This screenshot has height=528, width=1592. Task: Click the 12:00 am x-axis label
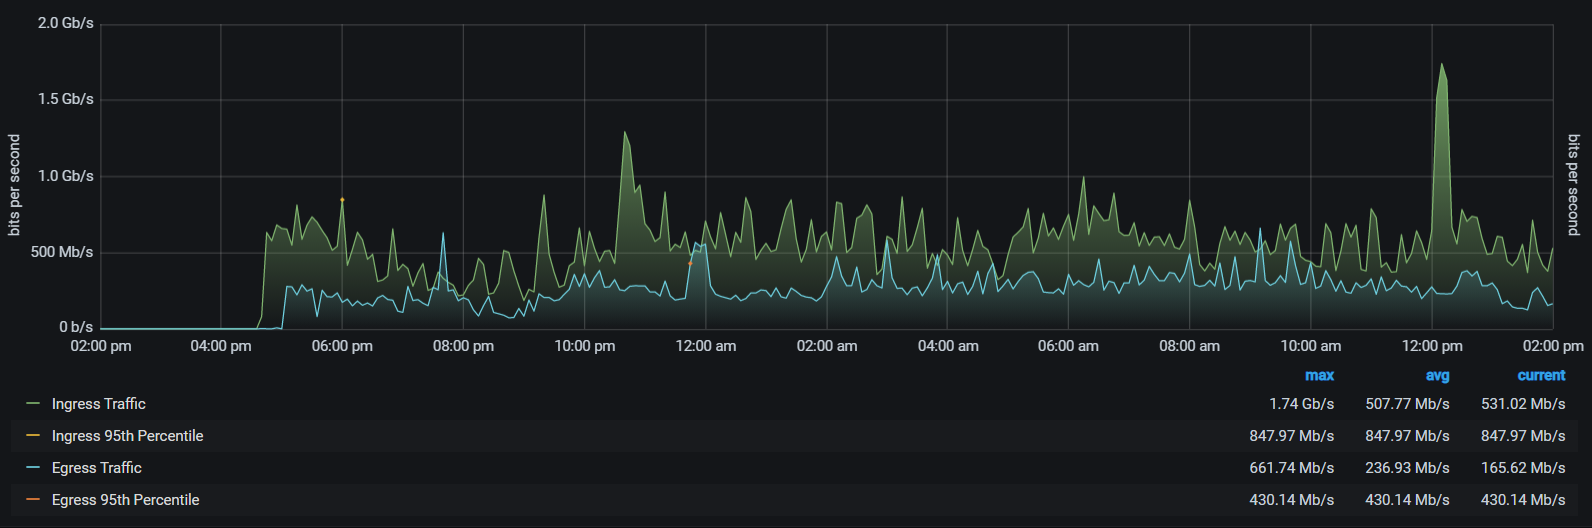[706, 346]
